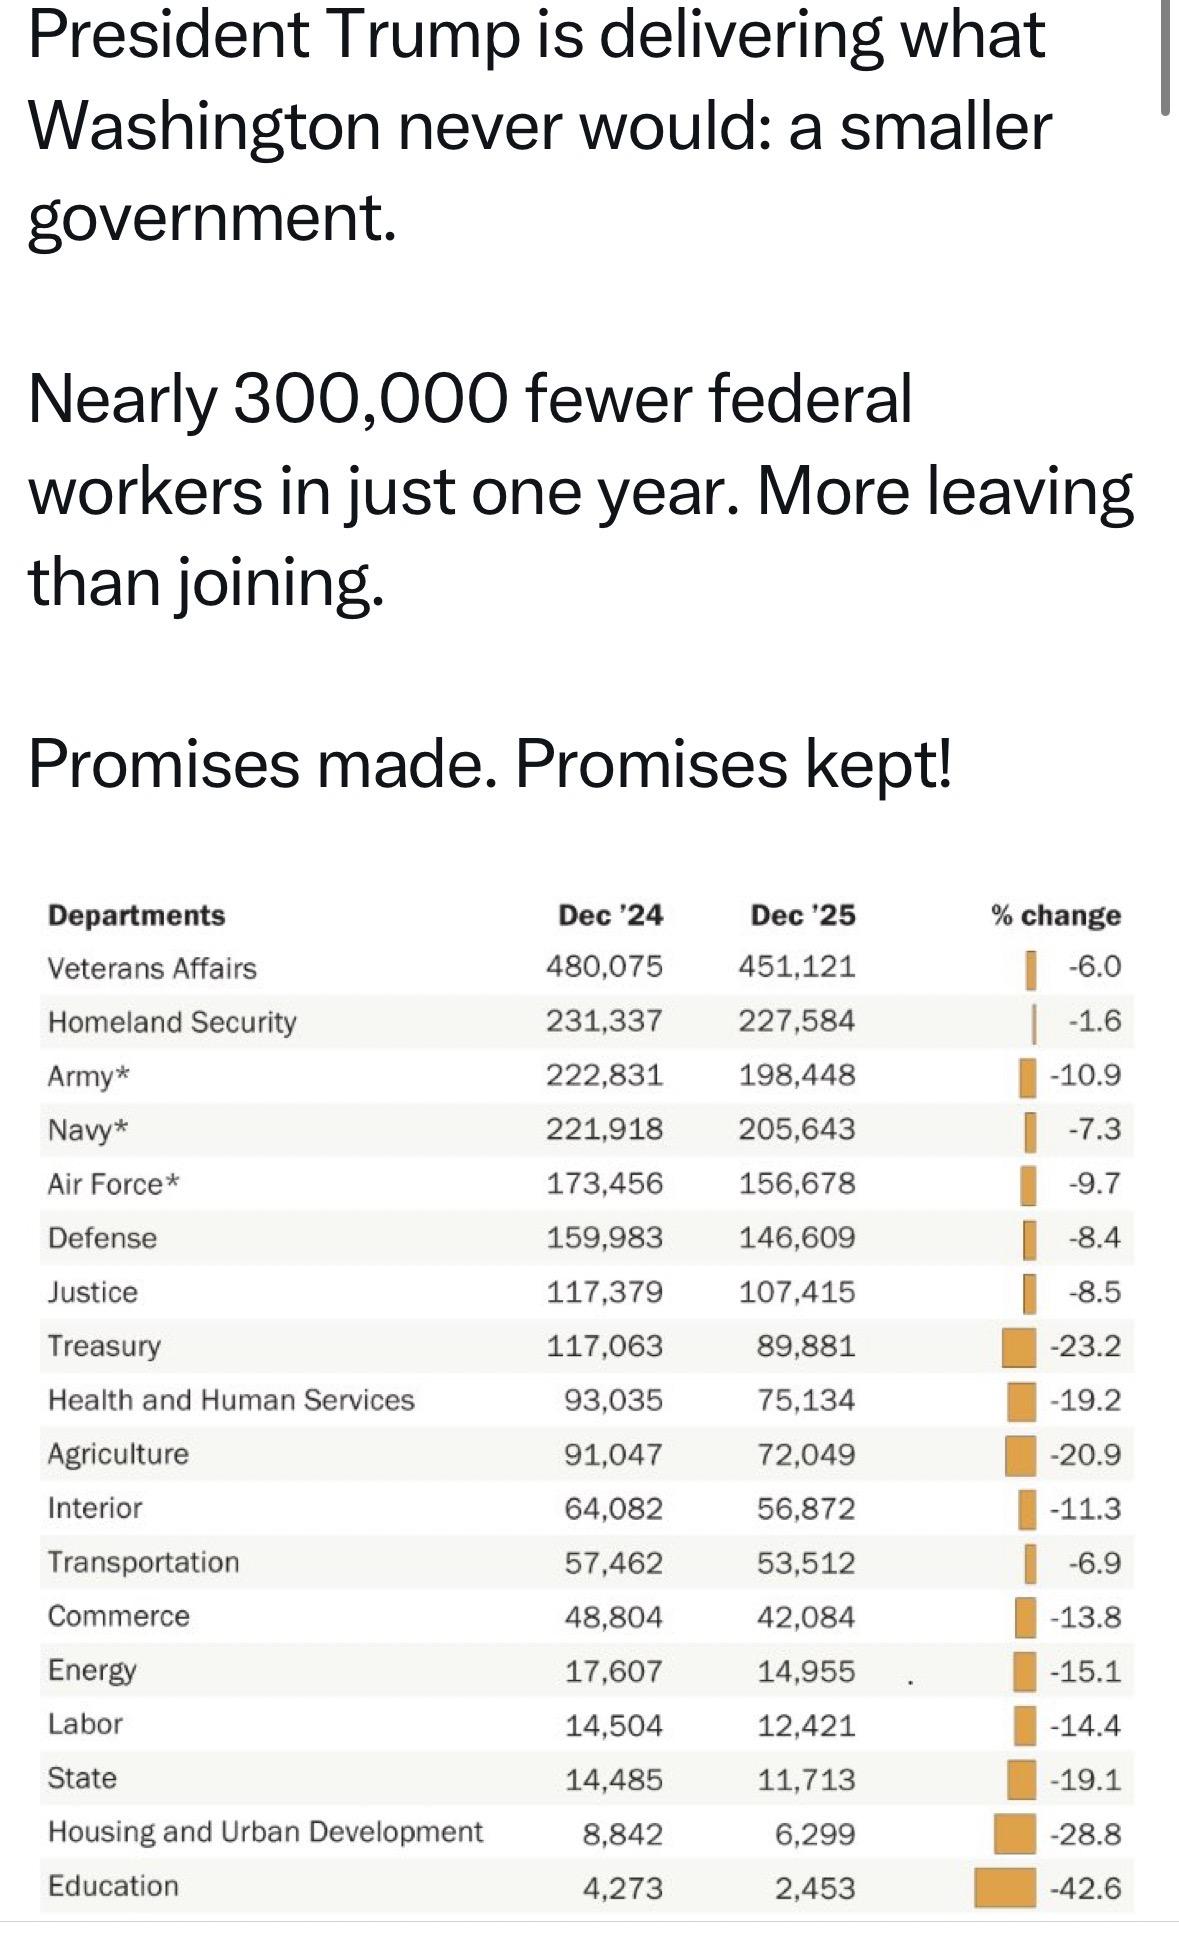Click the 'Promises made. Promises kept!' text

pyautogui.click(x=490, y=764)
